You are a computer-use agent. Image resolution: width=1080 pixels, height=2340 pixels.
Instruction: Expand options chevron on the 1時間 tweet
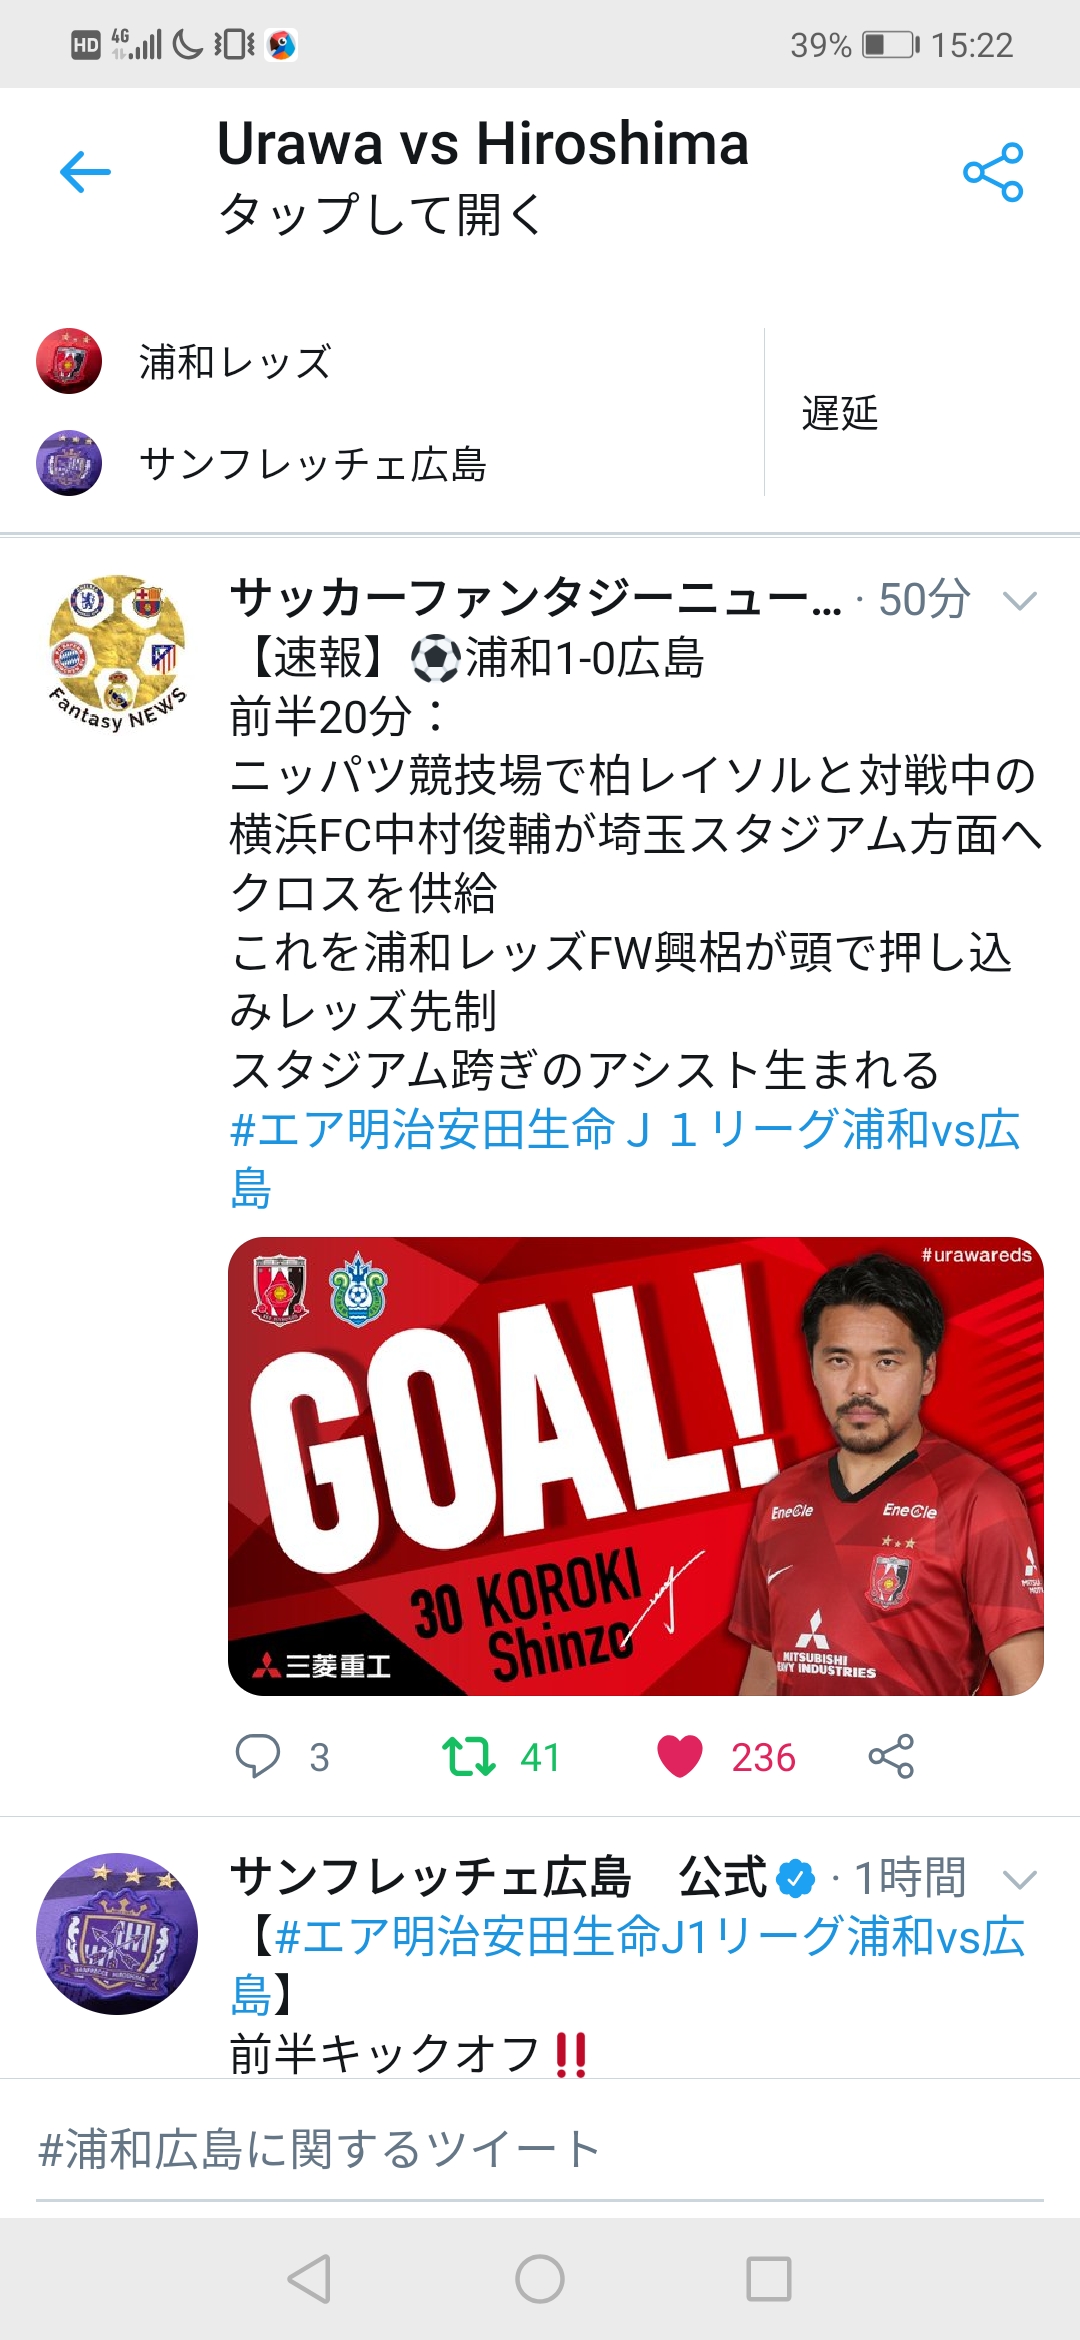coord(1019,1880)
